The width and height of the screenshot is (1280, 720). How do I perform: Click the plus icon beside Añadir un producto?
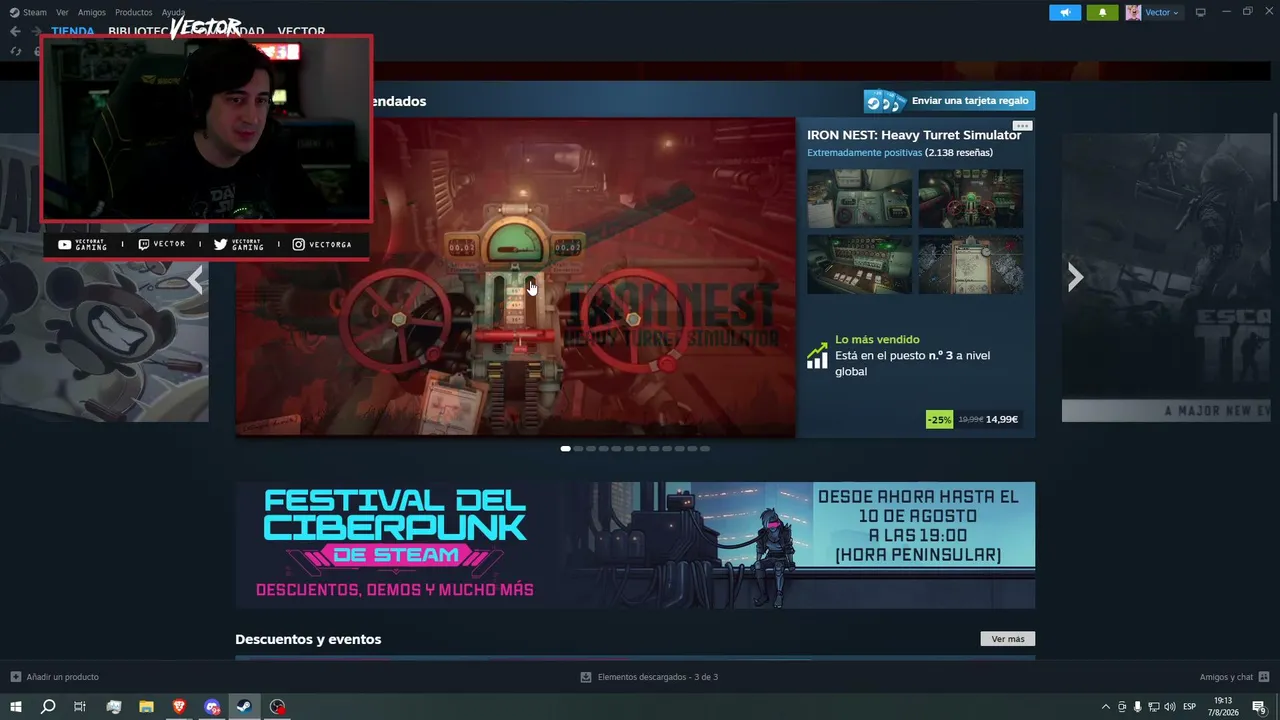tap(15, 677)
